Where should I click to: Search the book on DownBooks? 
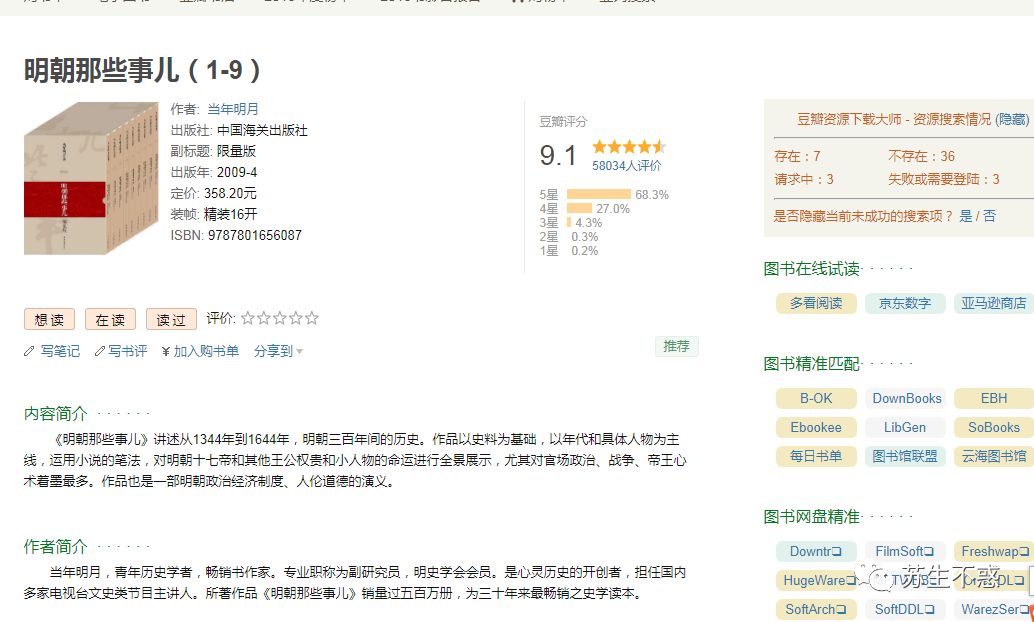[x=905, y=398]
